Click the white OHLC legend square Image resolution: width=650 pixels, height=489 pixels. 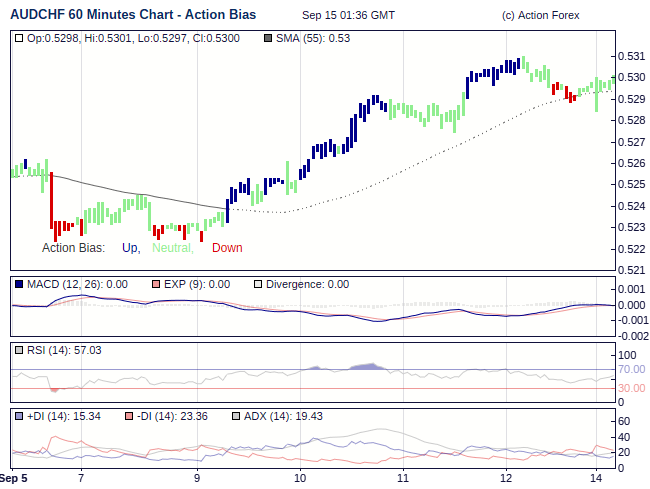click(x=20, y=38)
